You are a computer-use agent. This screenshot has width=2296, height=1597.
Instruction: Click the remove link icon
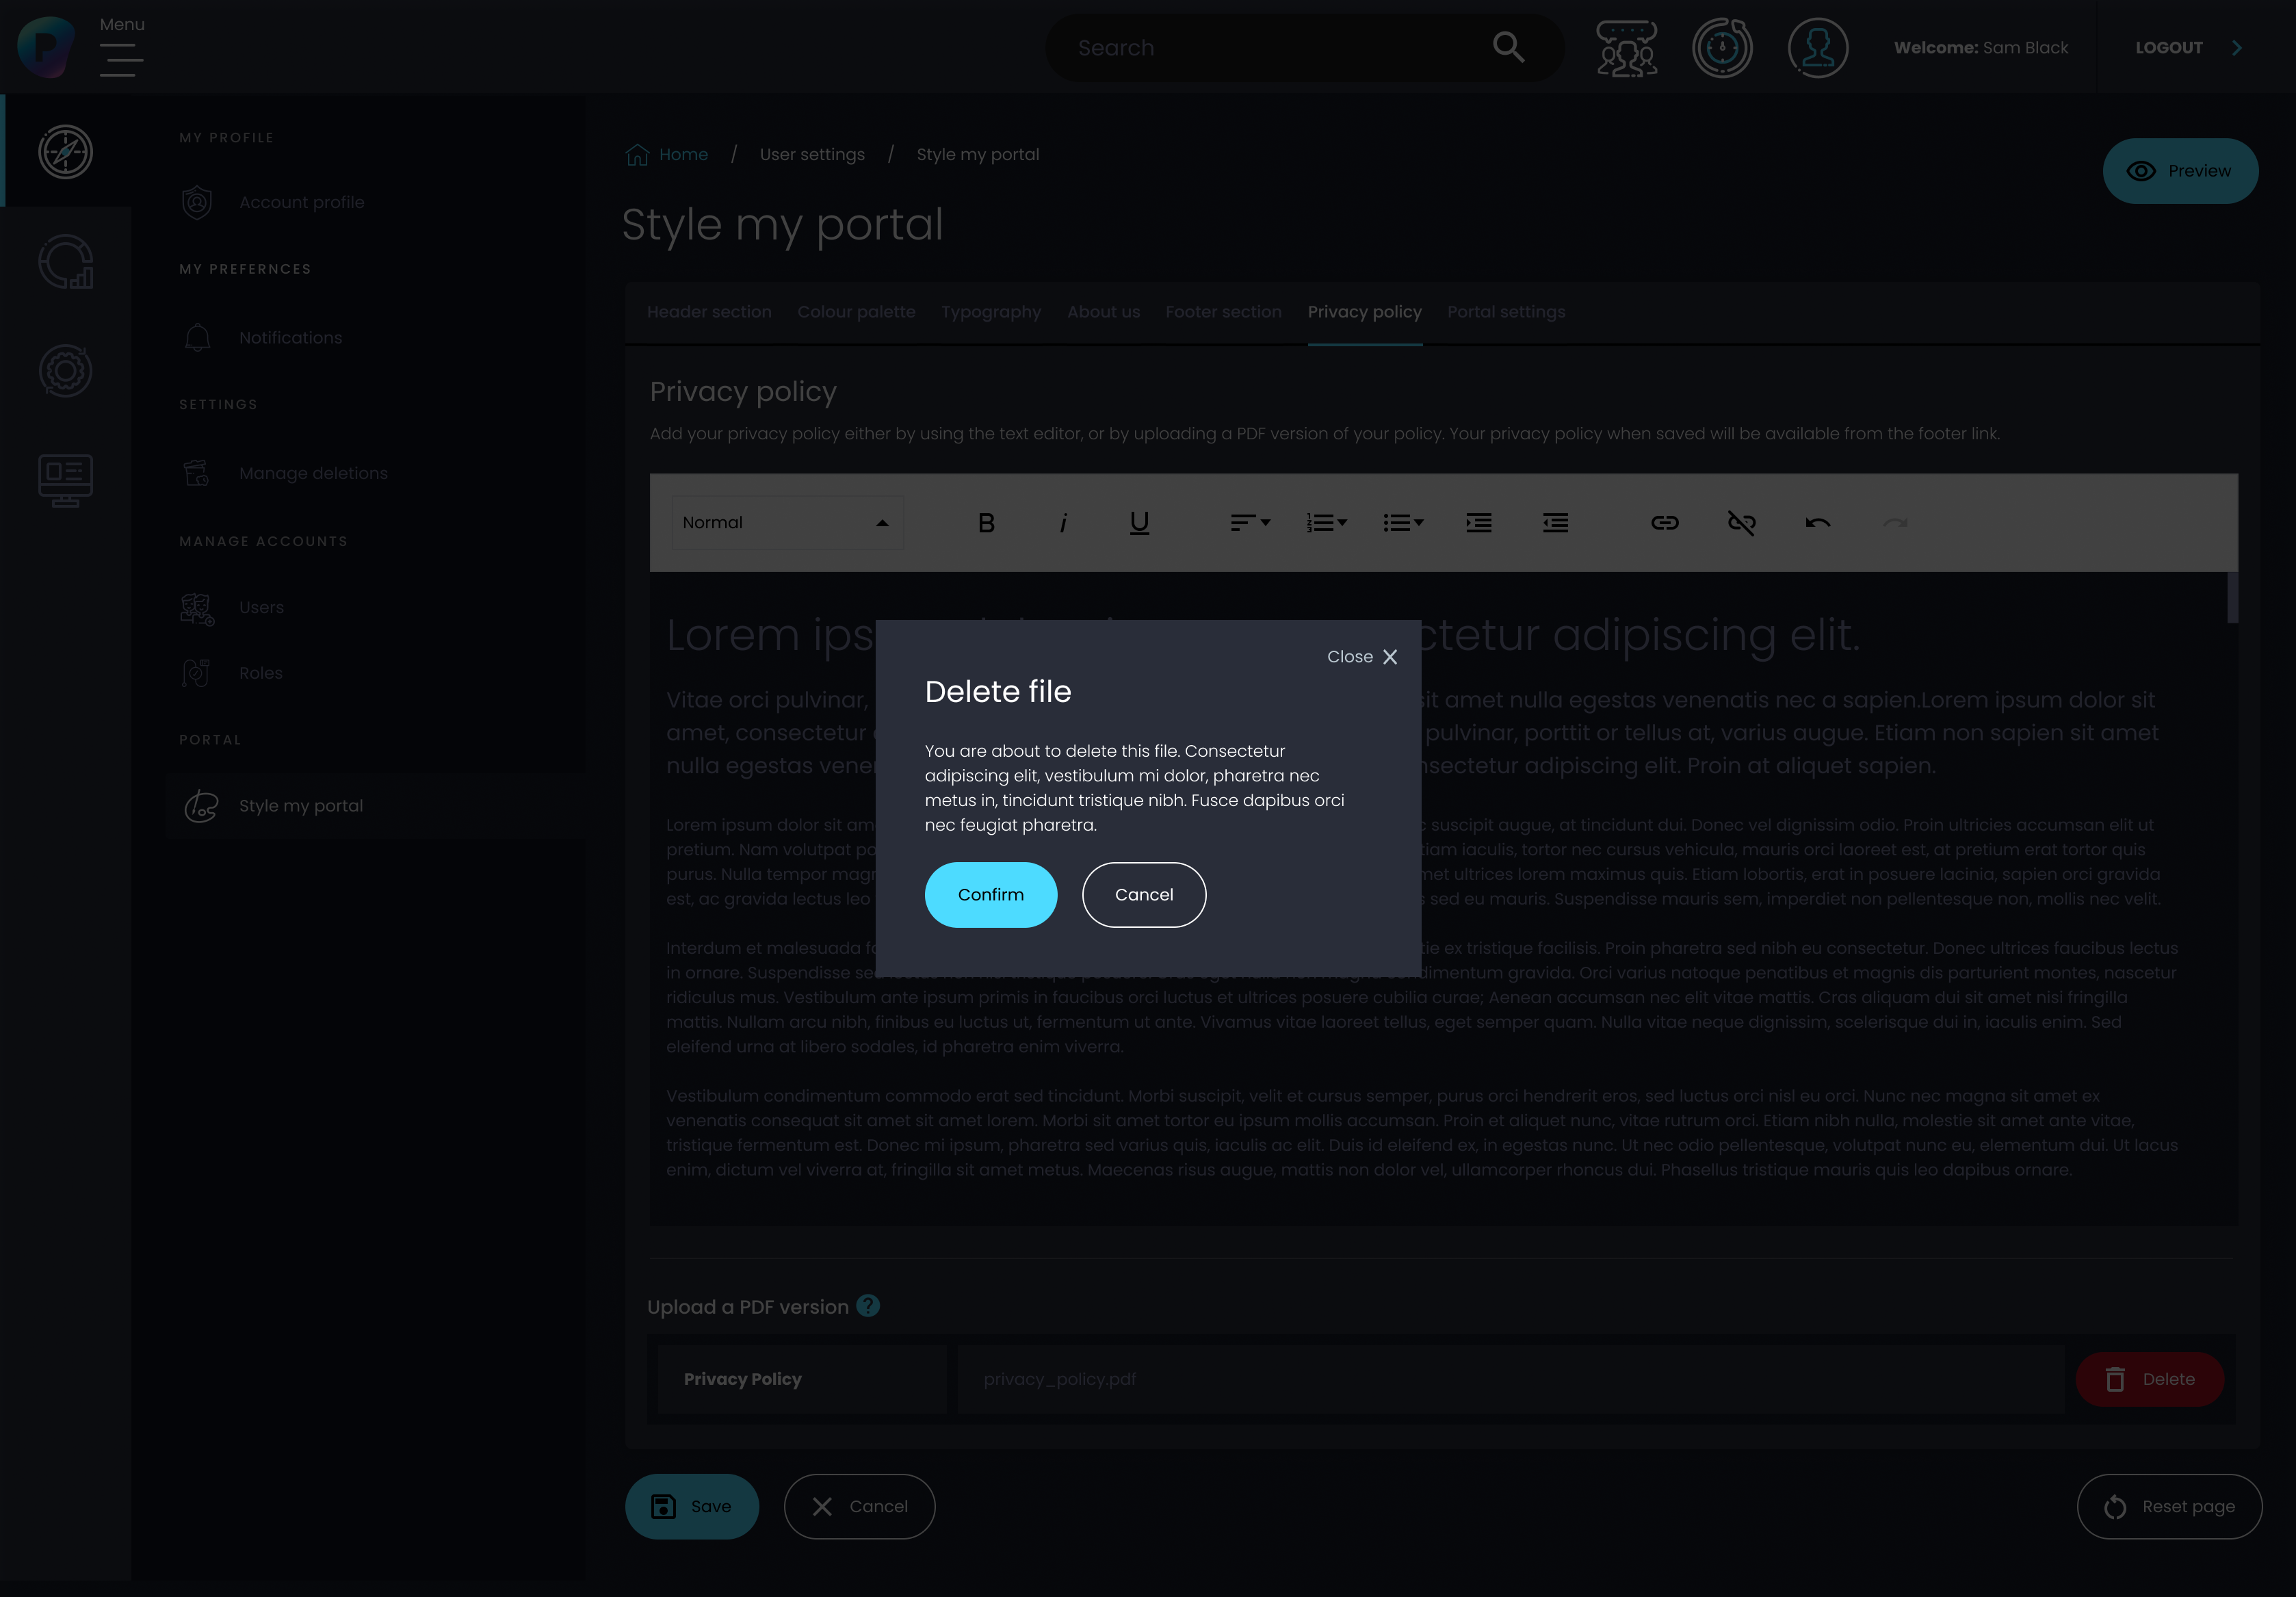[1741, 523]
